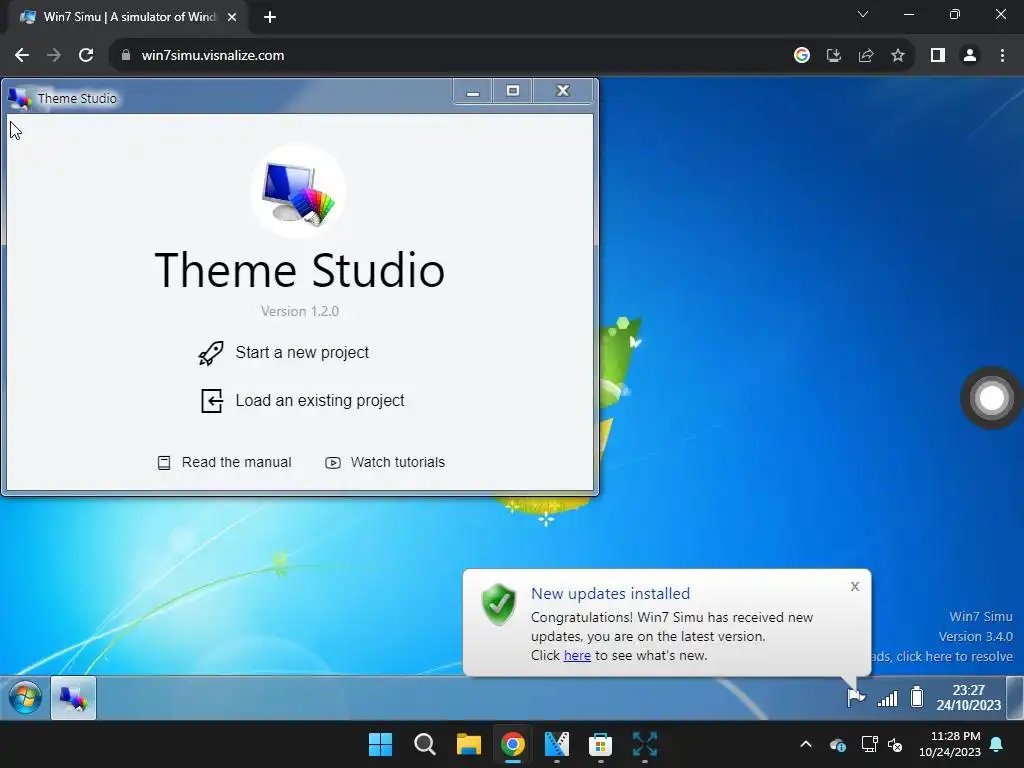
Task: Click the Load an existing project arrow icon
Action: tap(212, 401)
